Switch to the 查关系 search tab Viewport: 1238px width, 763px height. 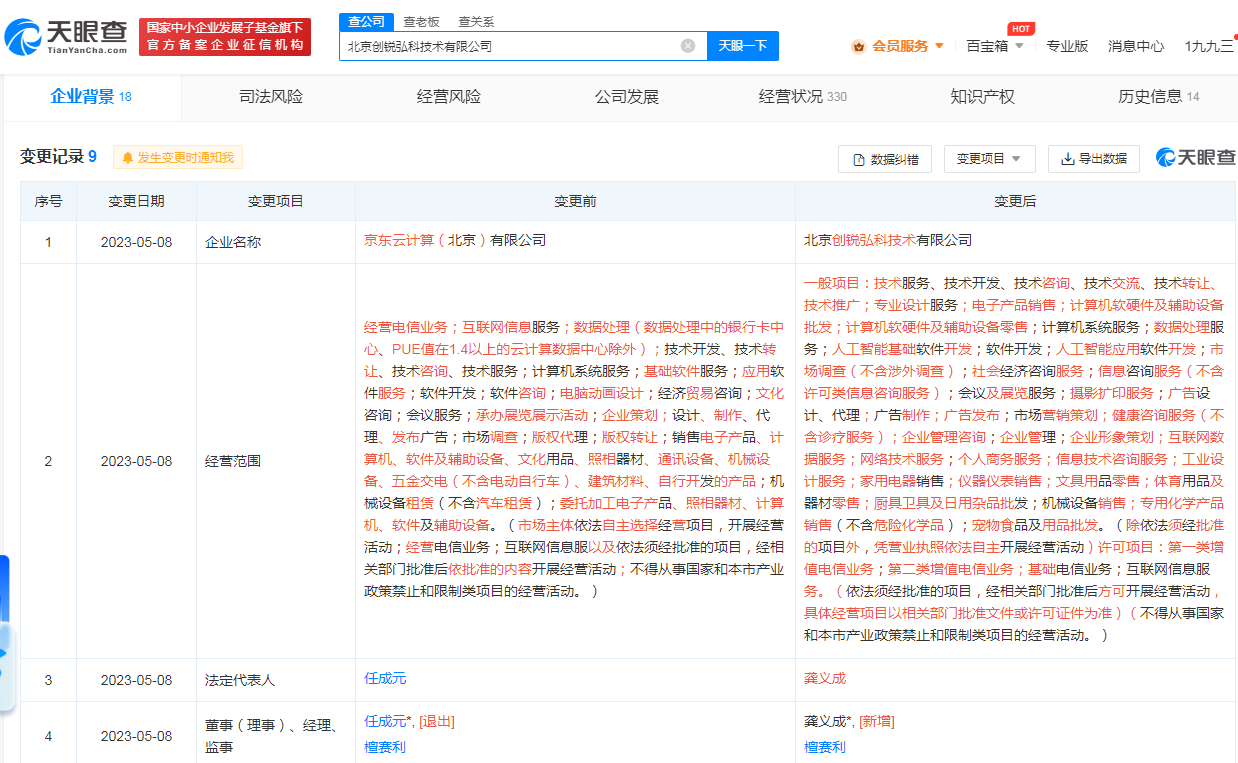click(x=476, y=21)
